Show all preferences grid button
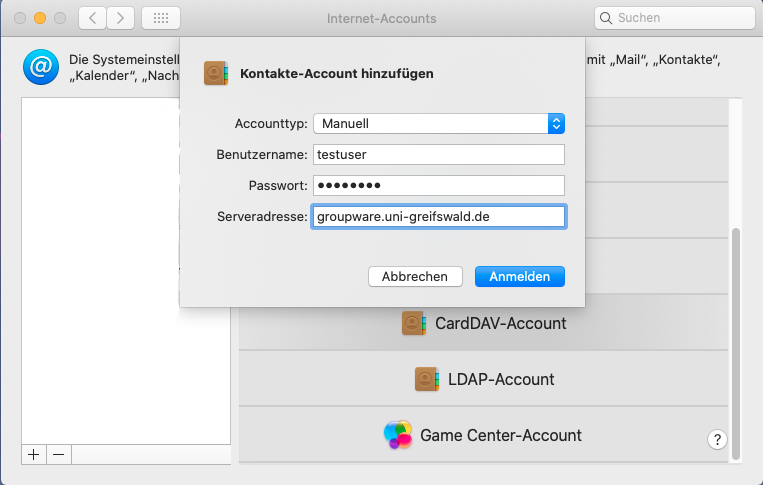Screen dimensions: 763x485 click(x=161, y=18)
